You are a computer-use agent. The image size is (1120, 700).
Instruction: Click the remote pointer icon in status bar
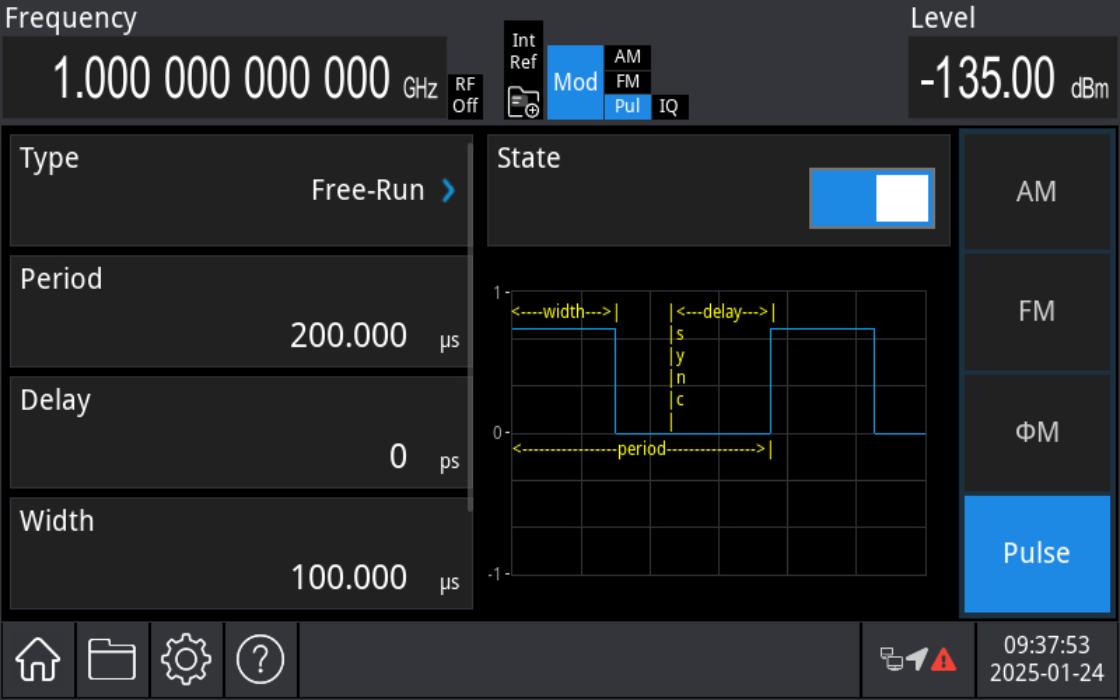(x=917, y=660)
